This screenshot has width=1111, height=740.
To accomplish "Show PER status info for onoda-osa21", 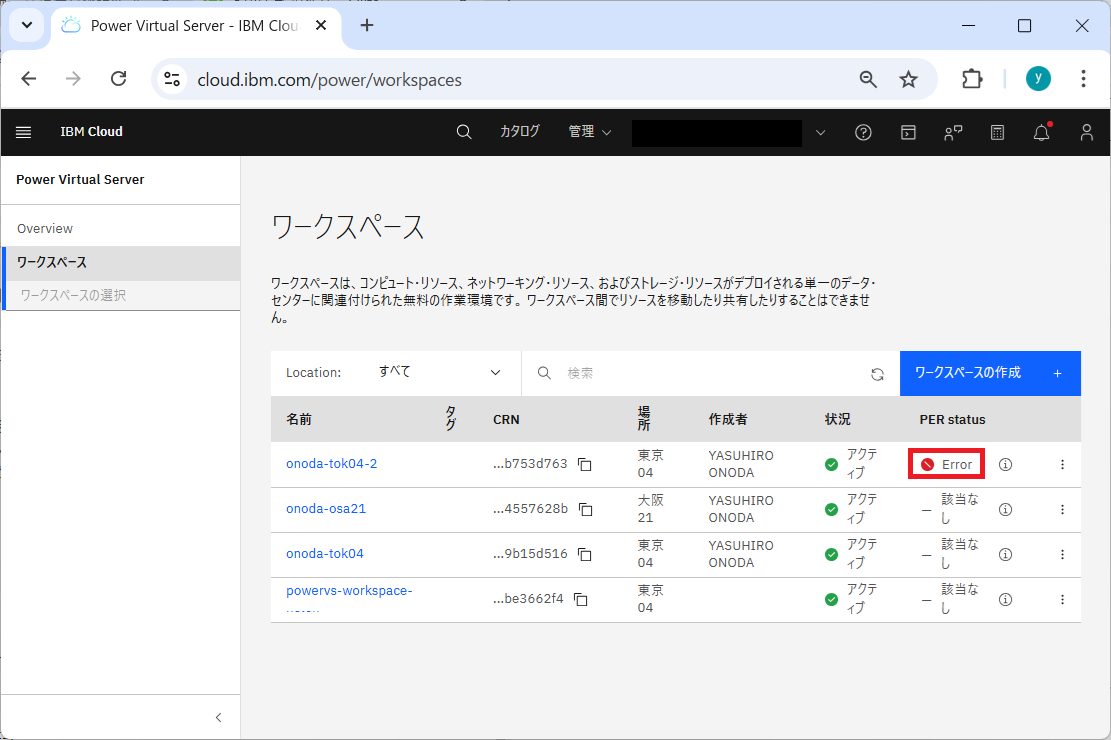I will 1005,510.
